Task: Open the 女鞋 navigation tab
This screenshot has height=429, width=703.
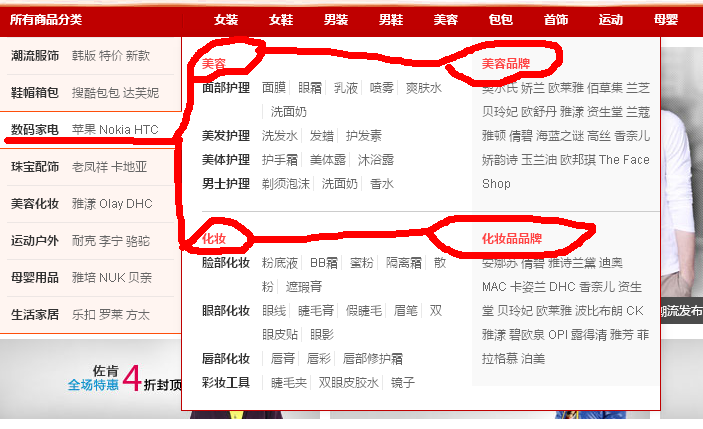Action: coord(281,20)
